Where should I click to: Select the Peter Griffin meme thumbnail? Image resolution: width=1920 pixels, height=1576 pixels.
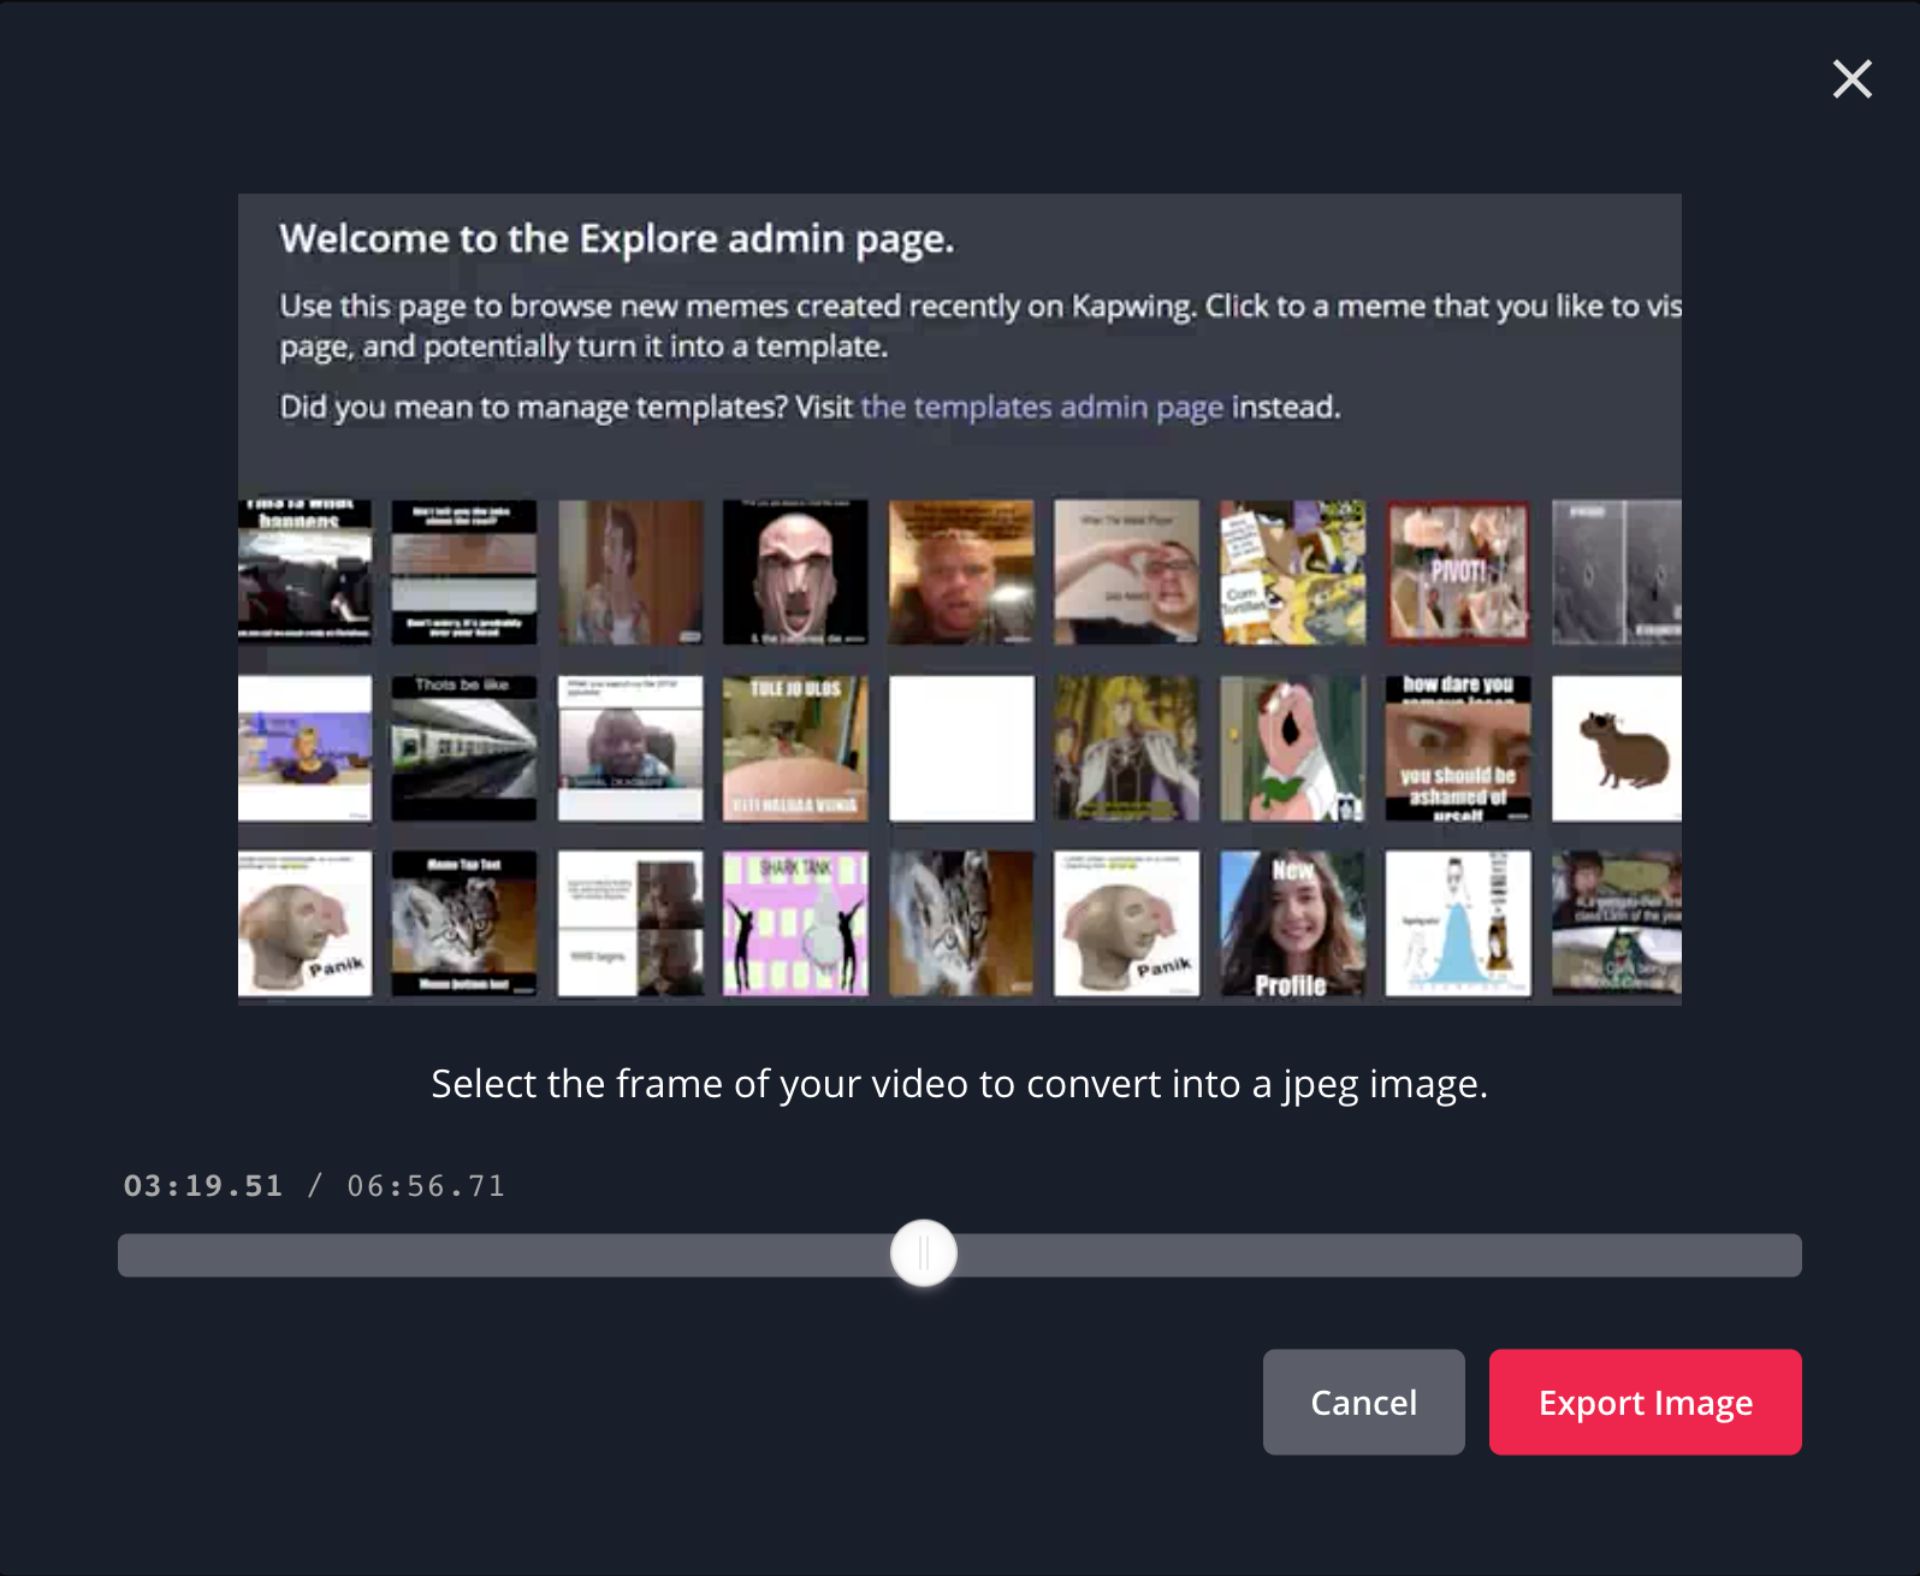tap(1292, 748)
